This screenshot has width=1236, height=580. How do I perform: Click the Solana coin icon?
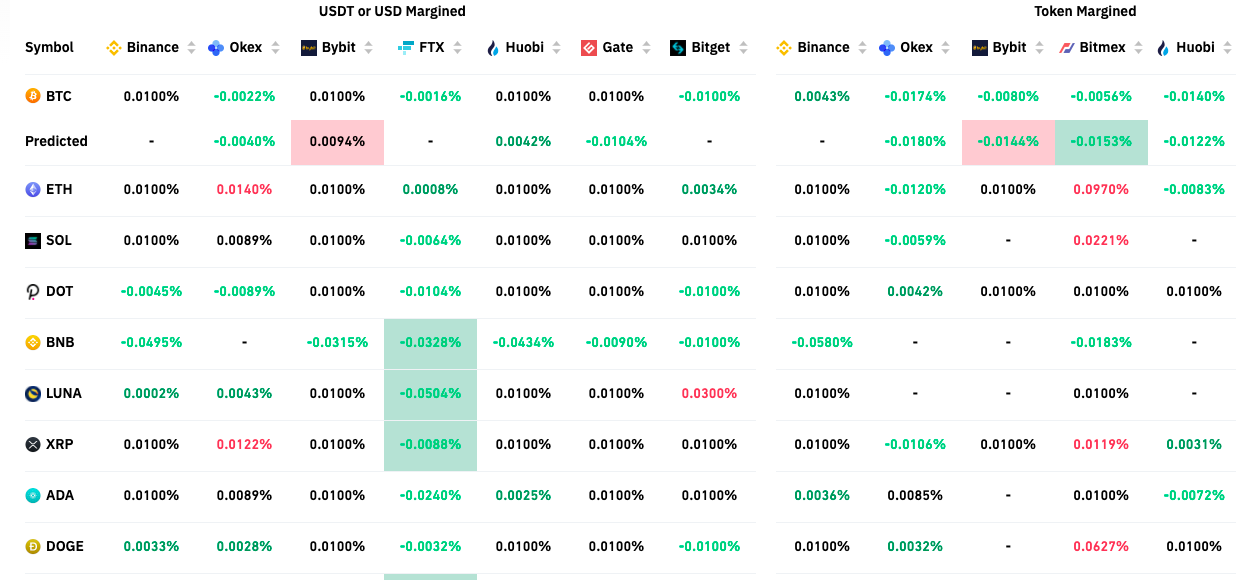(33, 240)
